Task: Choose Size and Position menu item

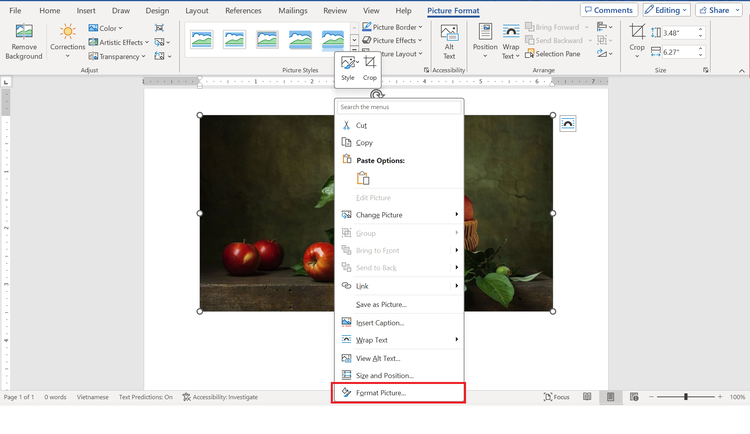Action: coord(399,376)
